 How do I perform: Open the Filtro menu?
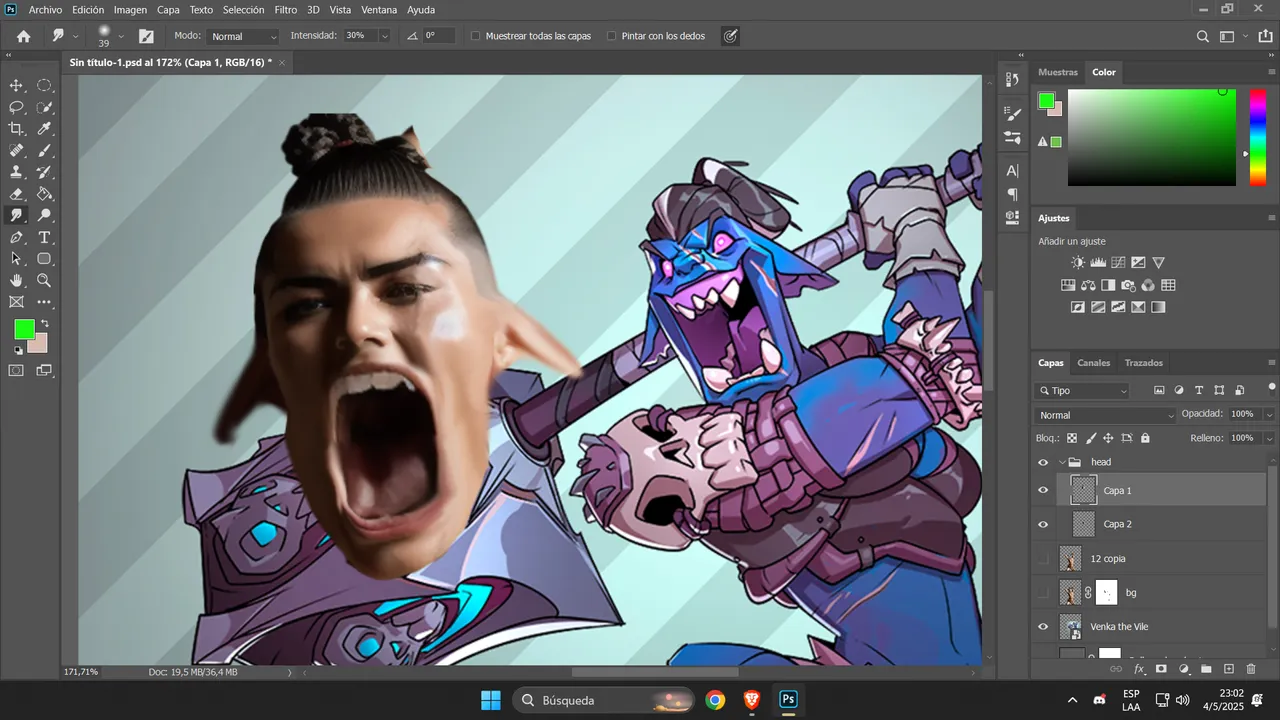(286, 10)
